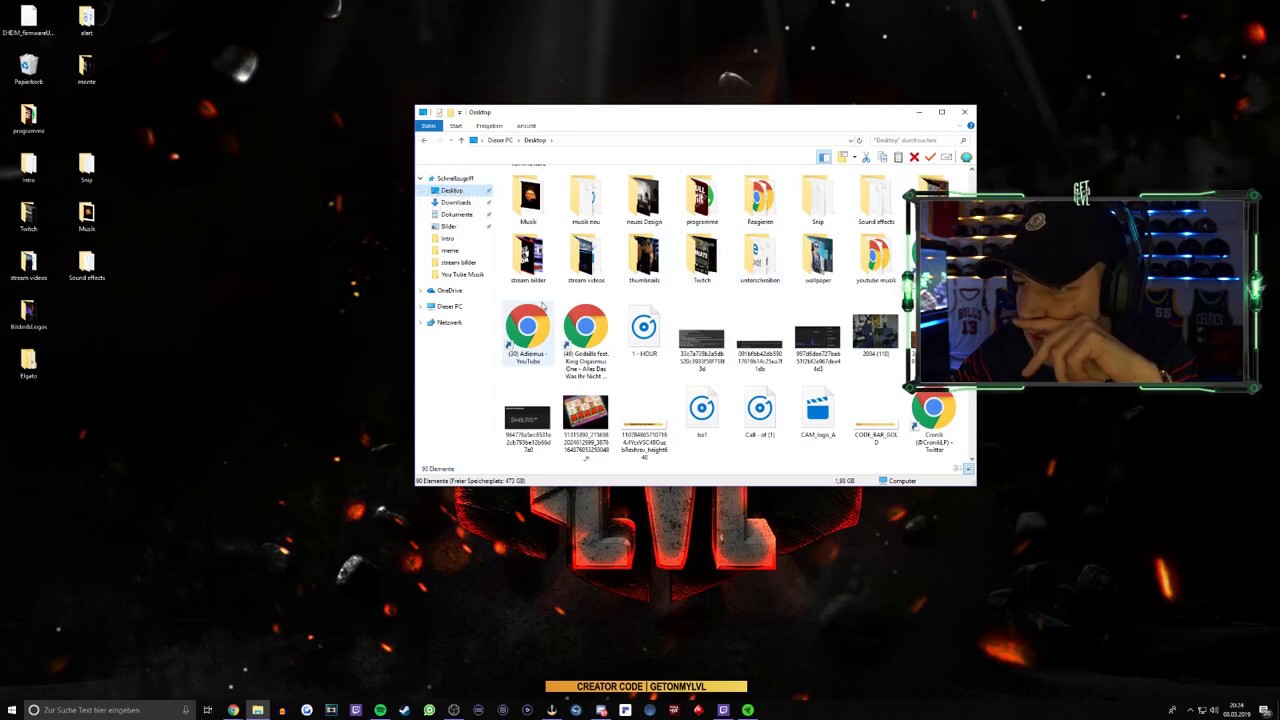The height and width of the screenshot is (720, 1280).
Task: Click the globe shell toolbar icon
Action: point(966,157)
